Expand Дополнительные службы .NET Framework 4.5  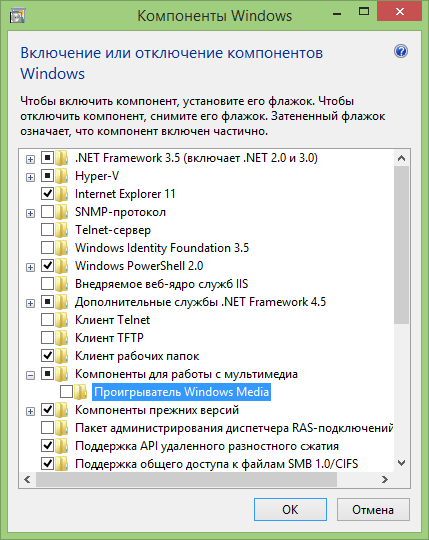31,303
